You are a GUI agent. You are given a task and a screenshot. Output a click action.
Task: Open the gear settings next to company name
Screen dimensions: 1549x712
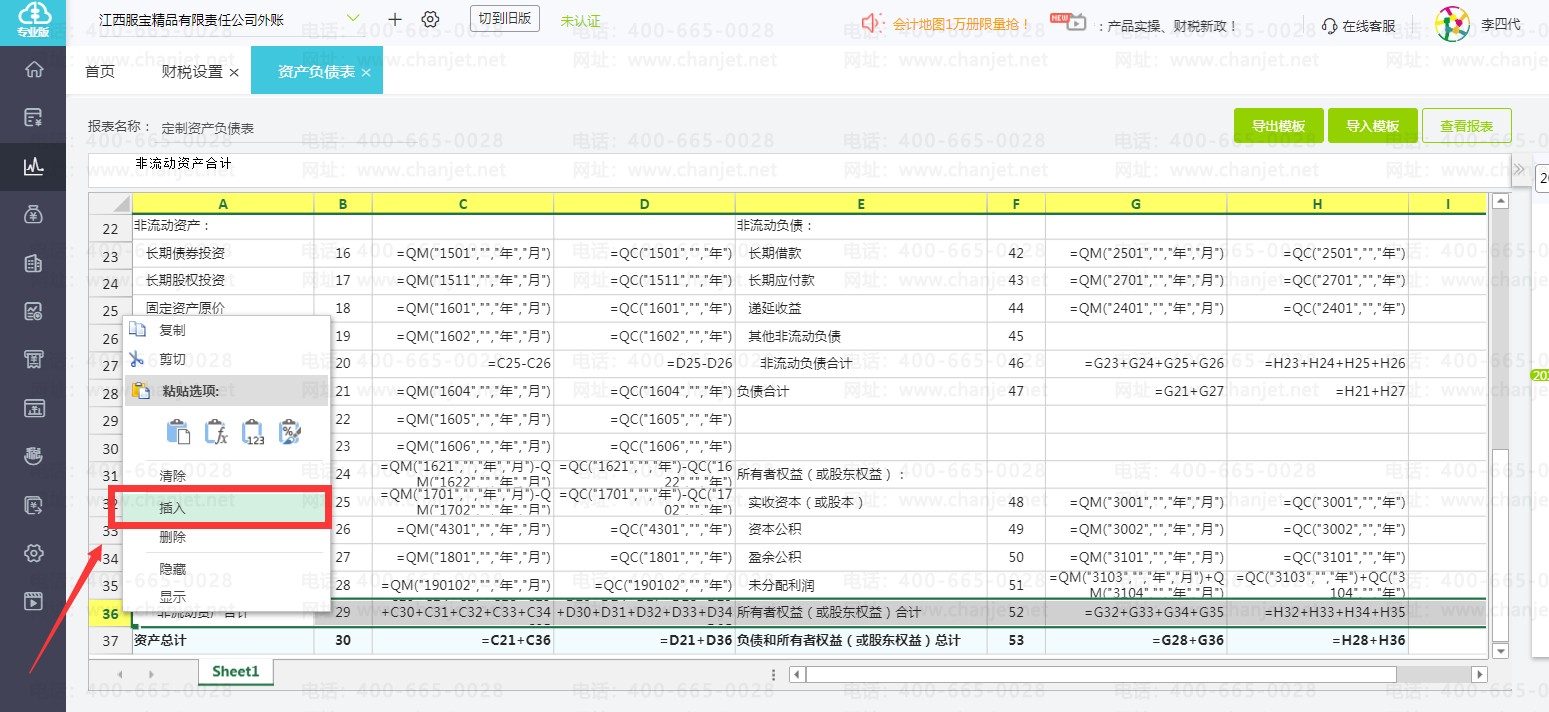430,19
